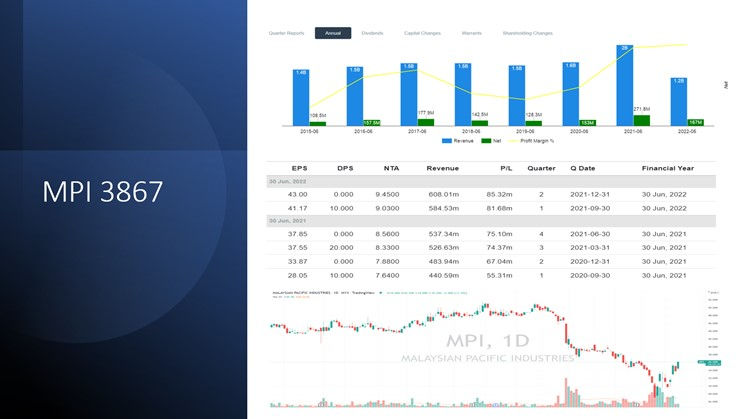This screenshot has width=752, height=419.
Task: Click the revenue value 440.59m
Action: pyautogui.click(x=444, y=276)
